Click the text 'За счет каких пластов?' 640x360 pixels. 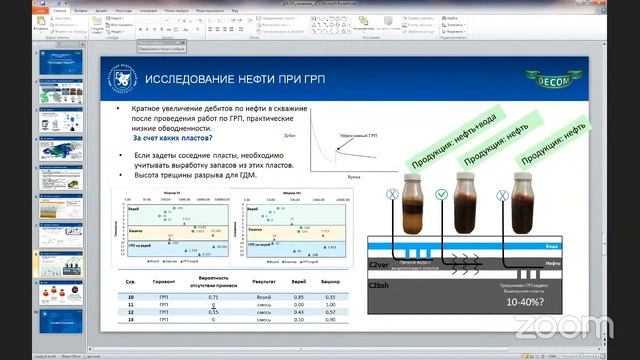(173, 138)
